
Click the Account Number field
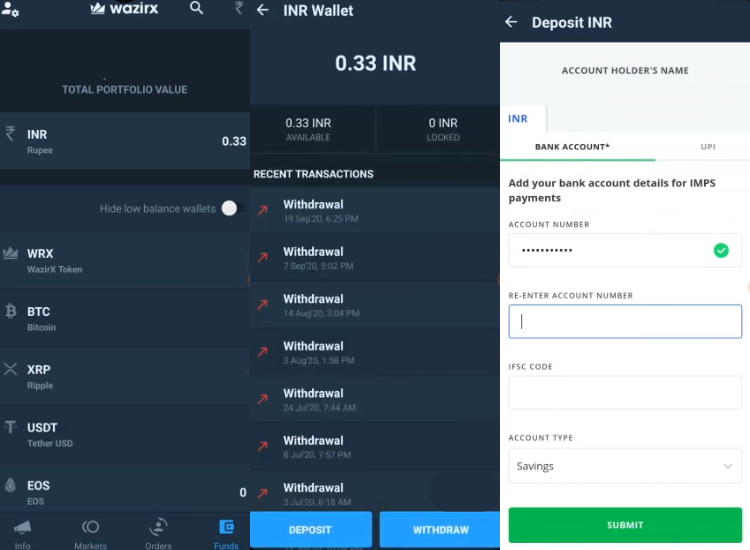tap(625, 250)
